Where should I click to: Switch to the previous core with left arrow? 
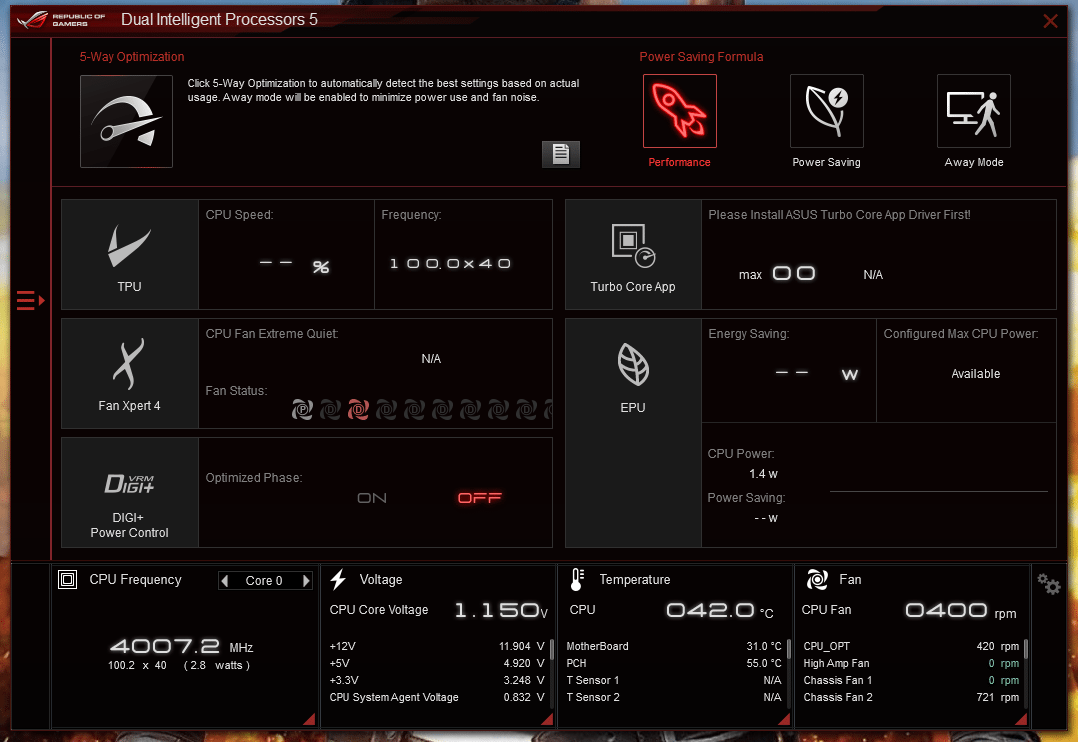click(x=225, y=580)
